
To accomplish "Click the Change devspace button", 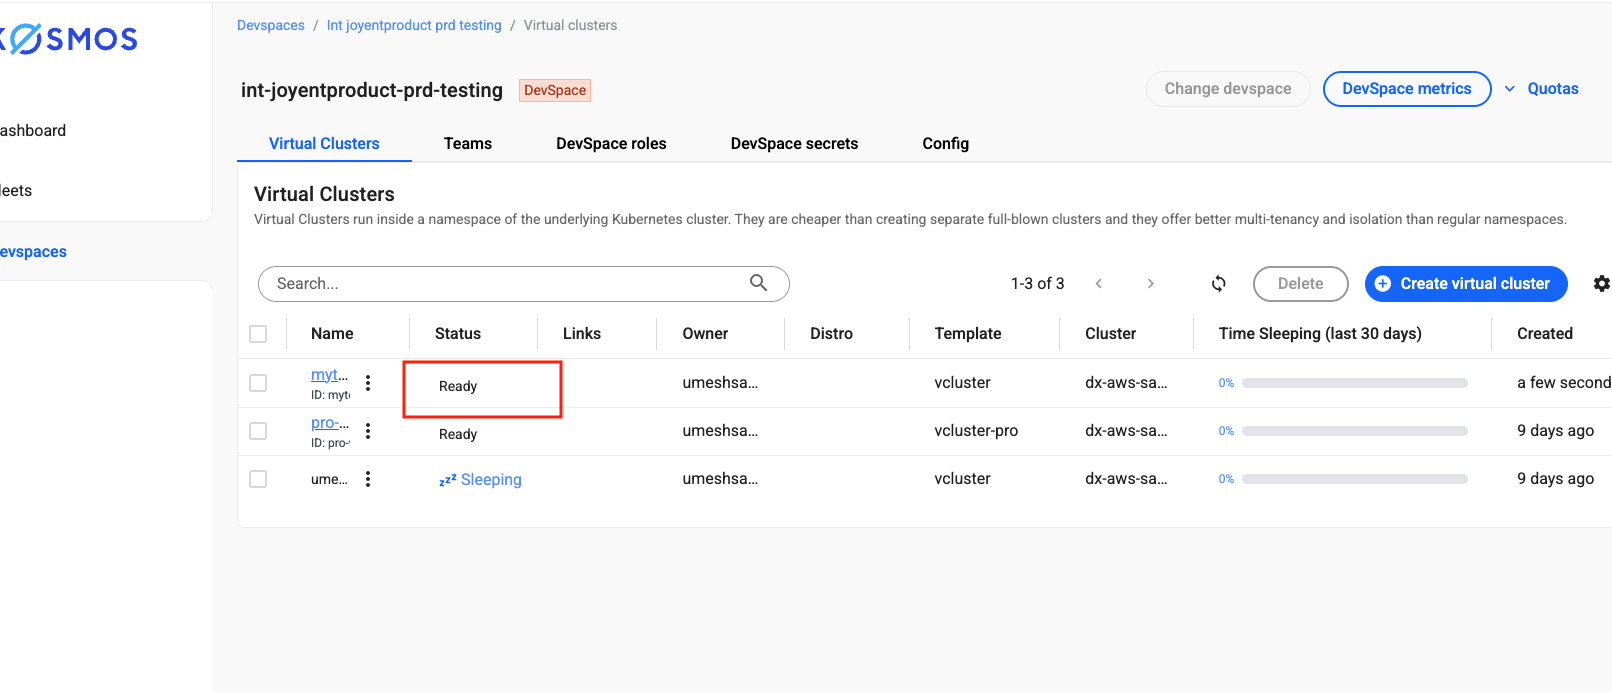I will coord(1228,89).
